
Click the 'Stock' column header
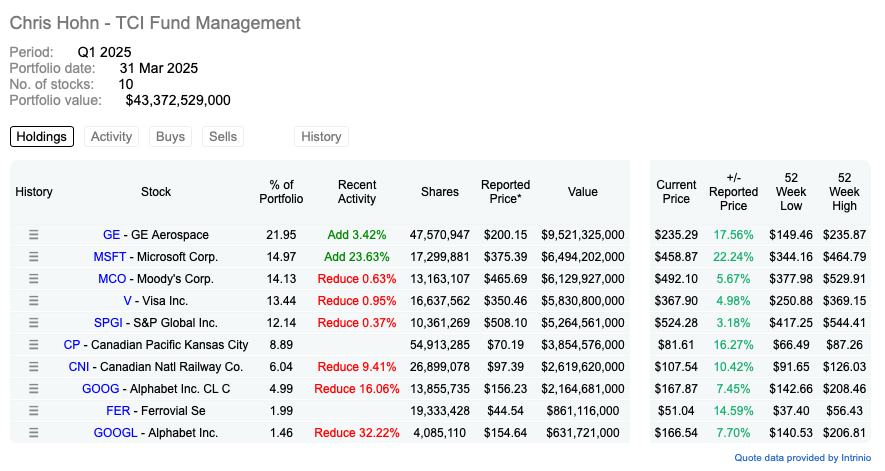[x=156, y=192]
